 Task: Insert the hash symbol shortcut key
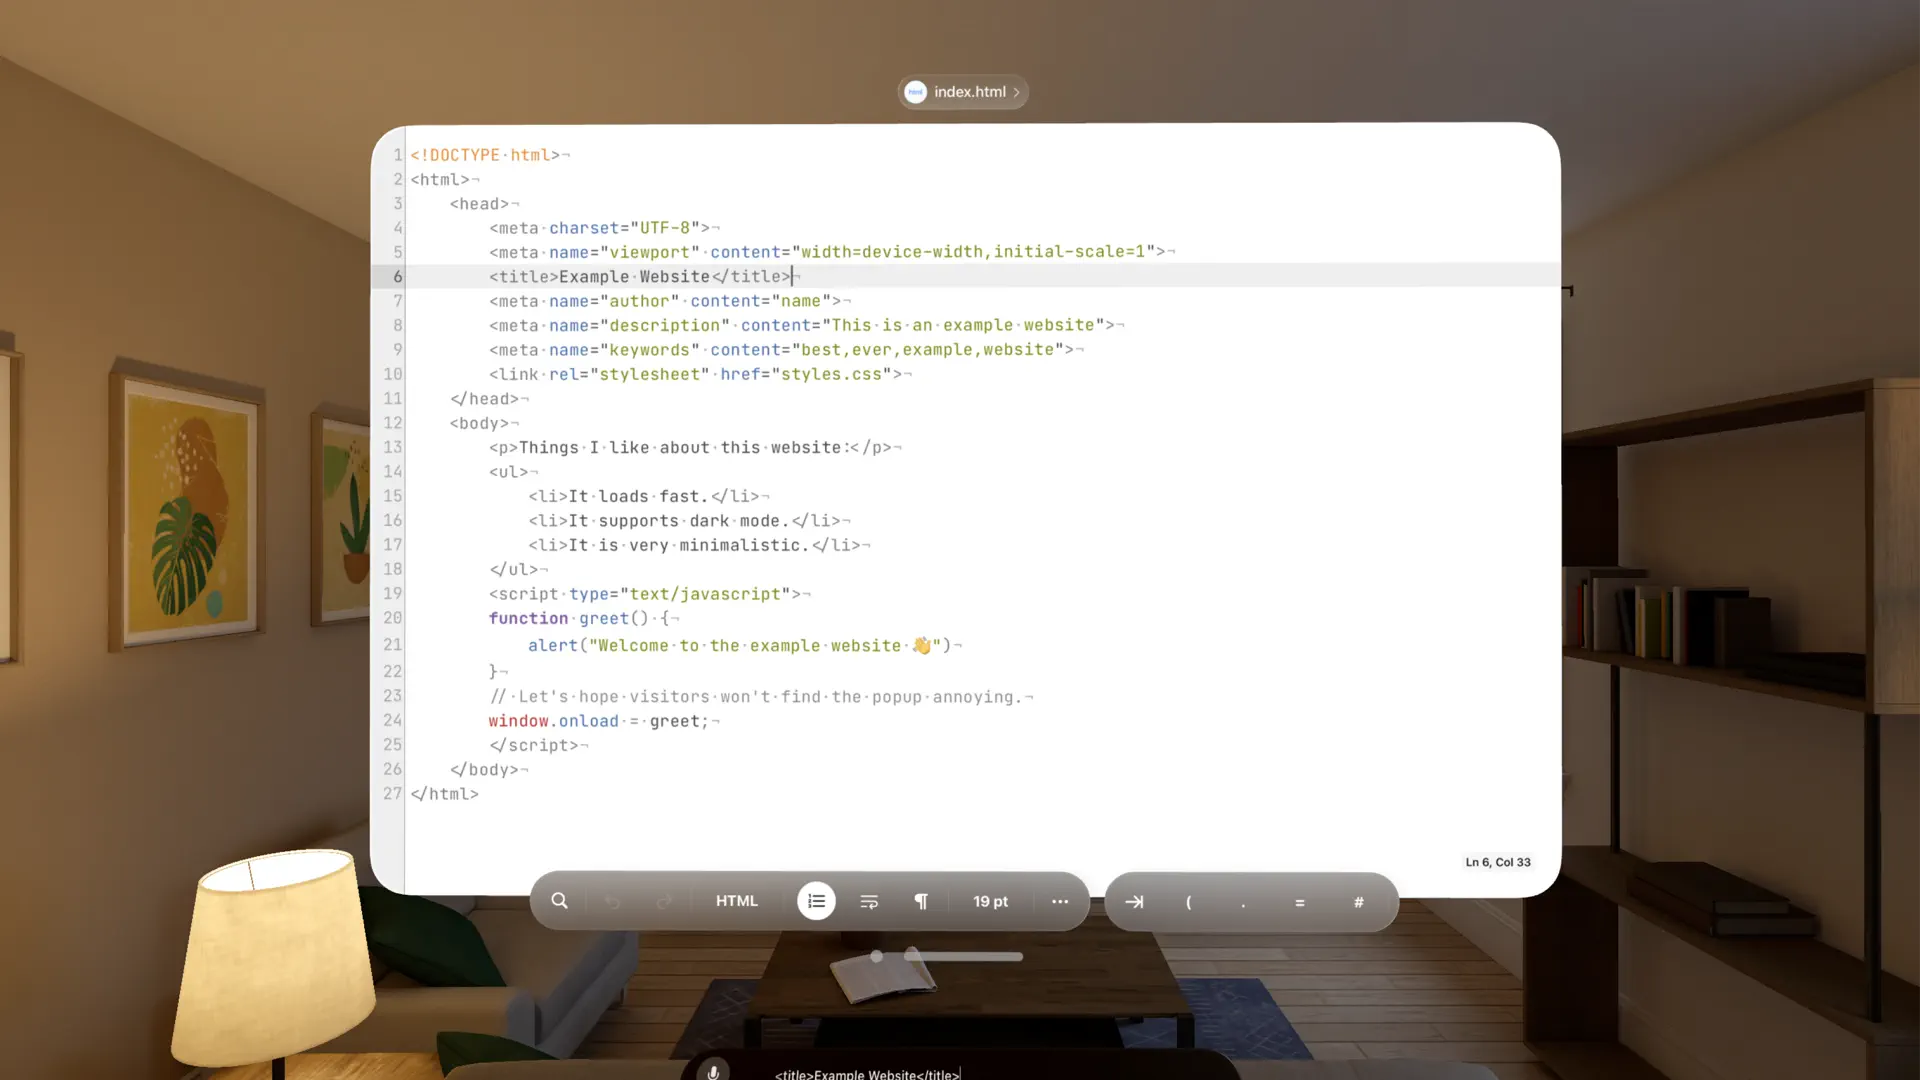point(1358,902)
